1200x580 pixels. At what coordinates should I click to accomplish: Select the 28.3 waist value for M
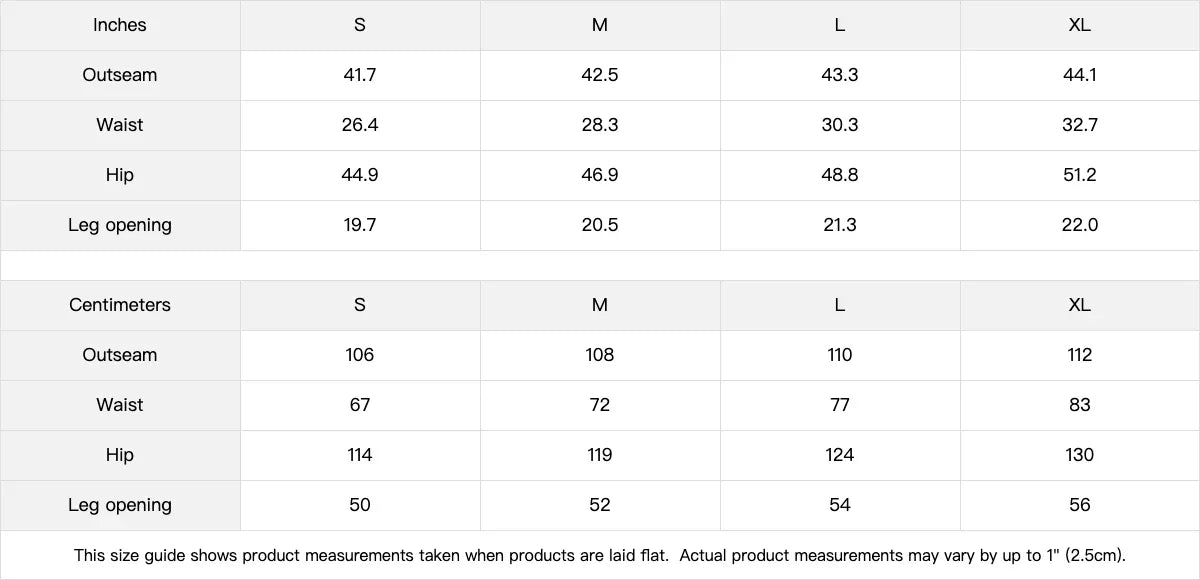point(600,125)
